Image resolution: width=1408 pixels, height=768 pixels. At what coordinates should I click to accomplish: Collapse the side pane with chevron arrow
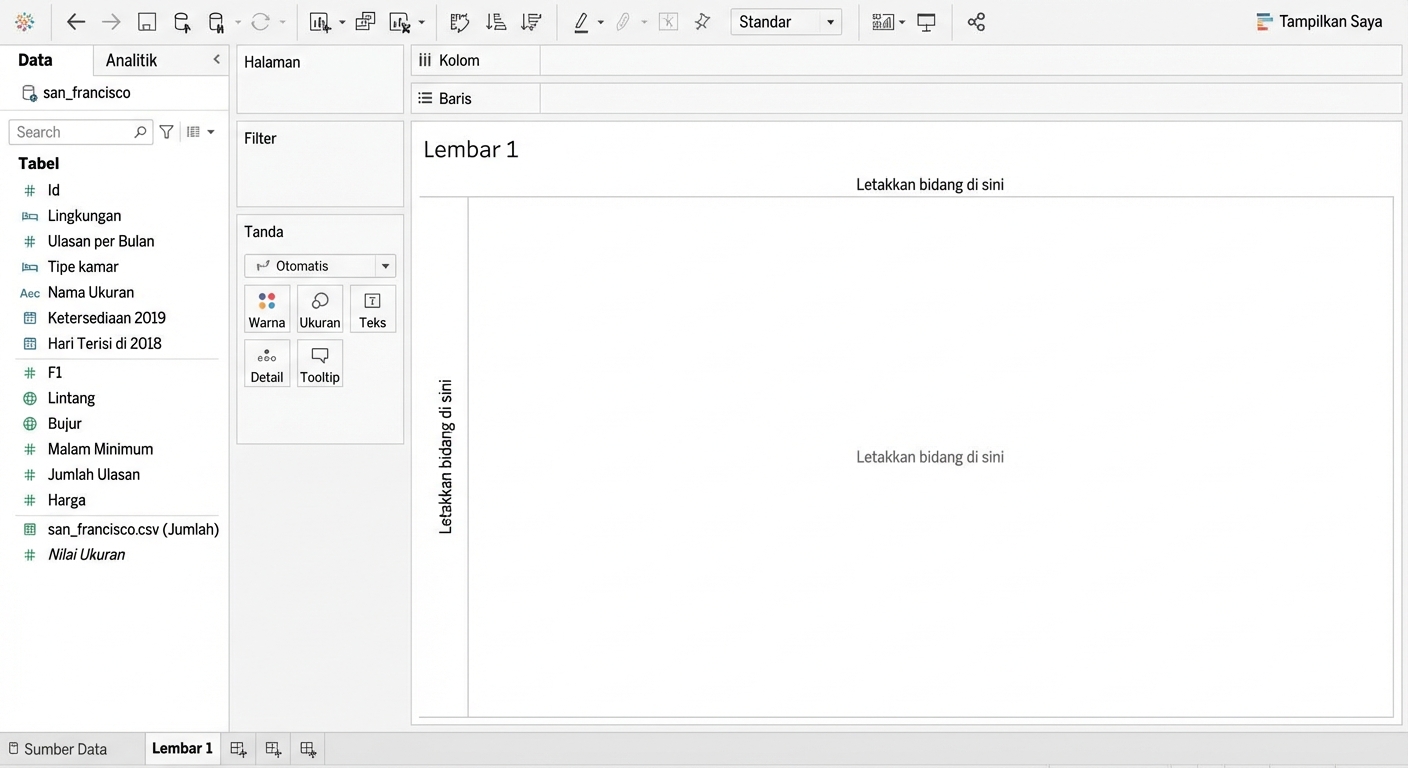pos(216,60)
